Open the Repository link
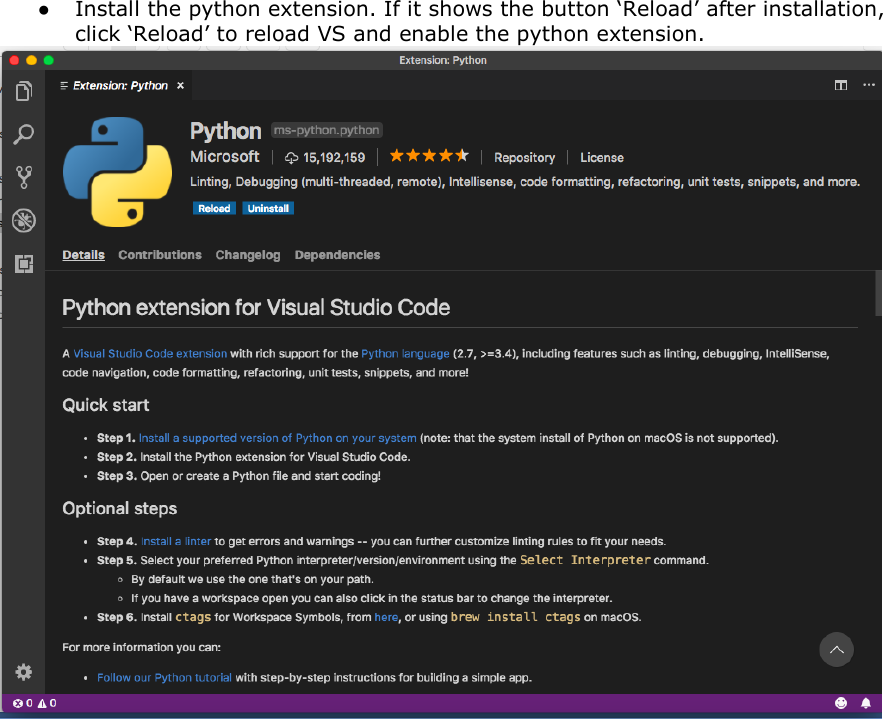The image size is (883, 719). [524, 158]
